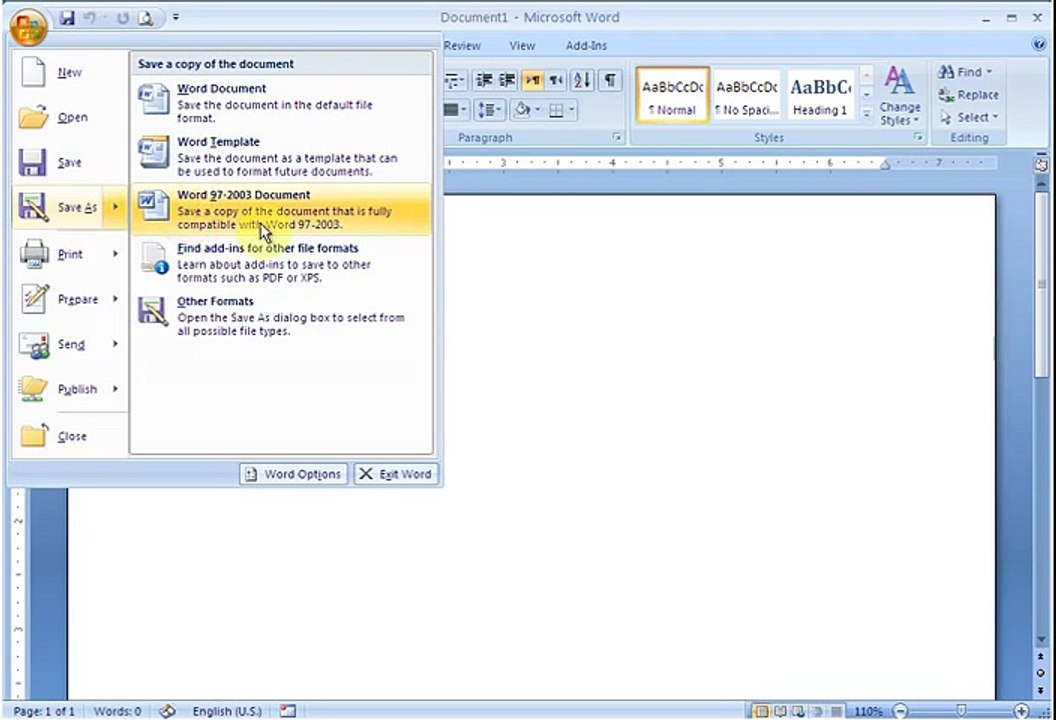Click the Office Button orb

(x=28, y=27)
